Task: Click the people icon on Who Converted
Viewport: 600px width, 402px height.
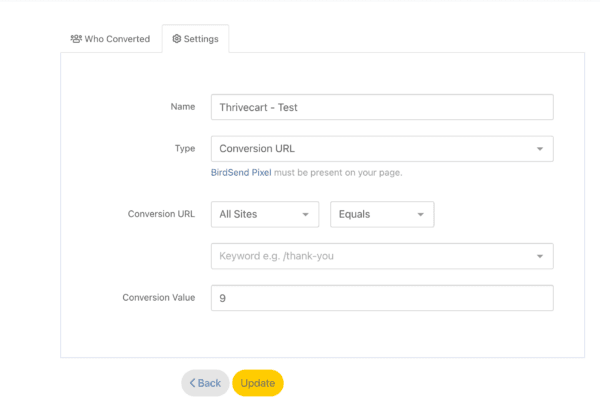Action: (76, 39)
